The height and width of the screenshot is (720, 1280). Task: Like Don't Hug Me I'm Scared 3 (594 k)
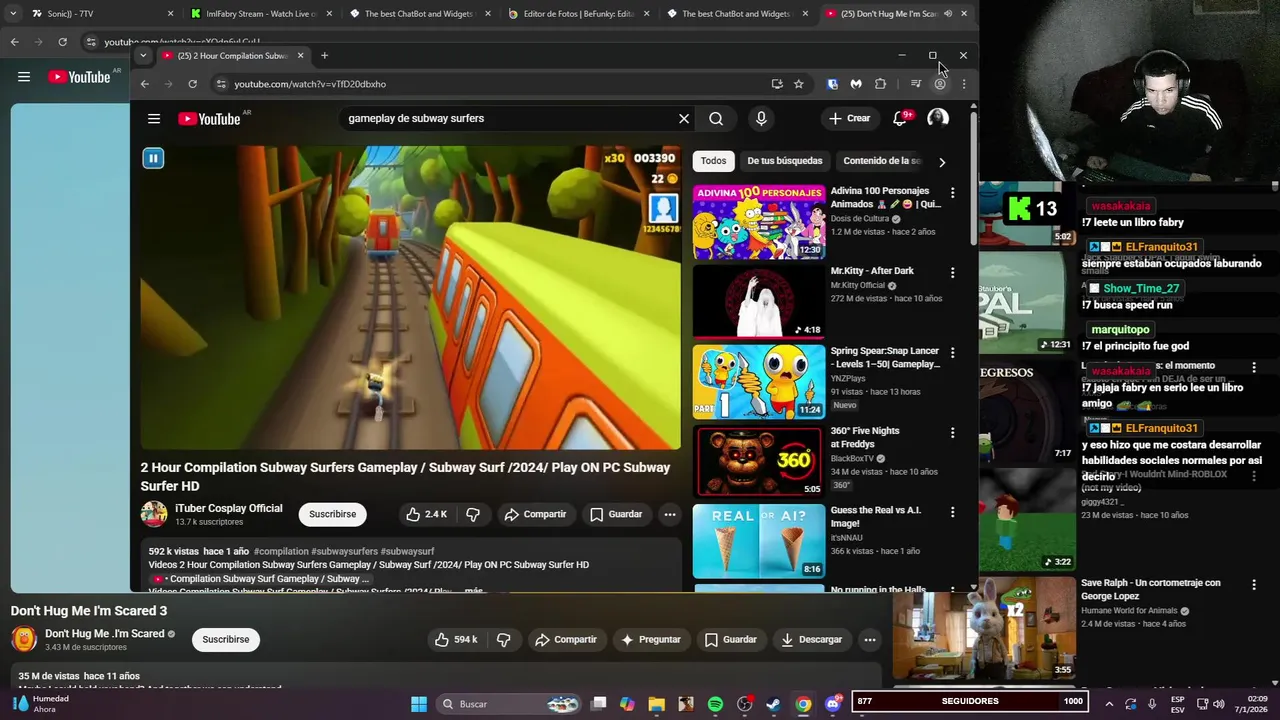point(455,639)
